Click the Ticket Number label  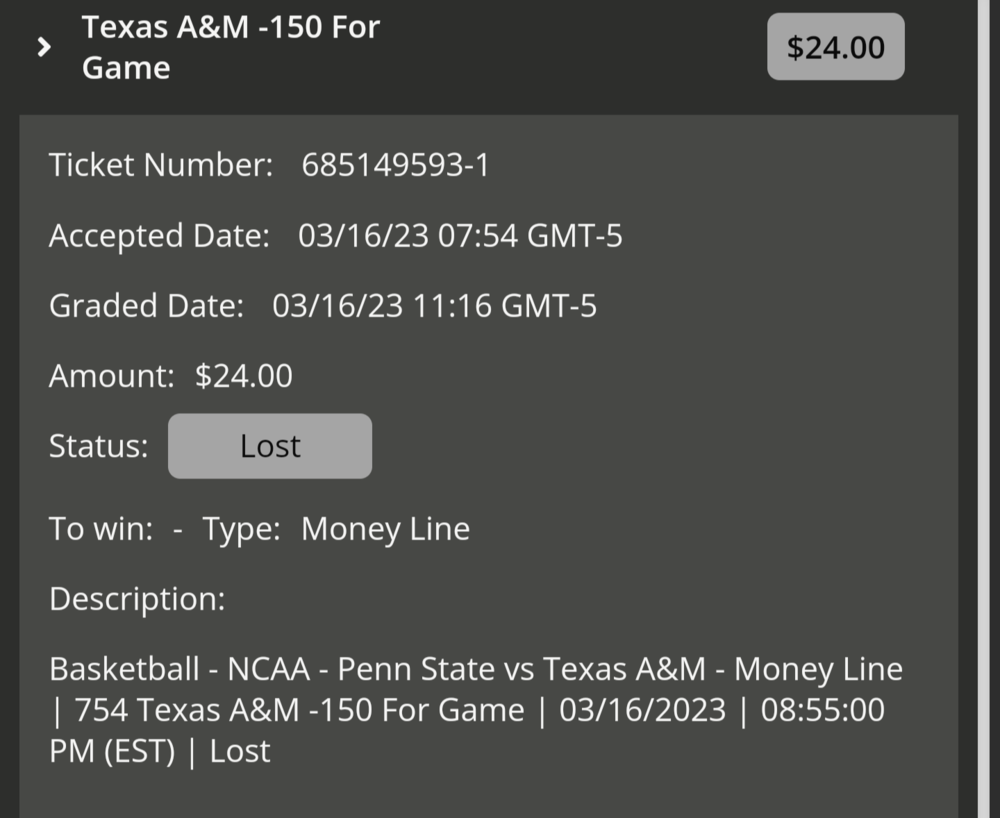tap(161, 165)
